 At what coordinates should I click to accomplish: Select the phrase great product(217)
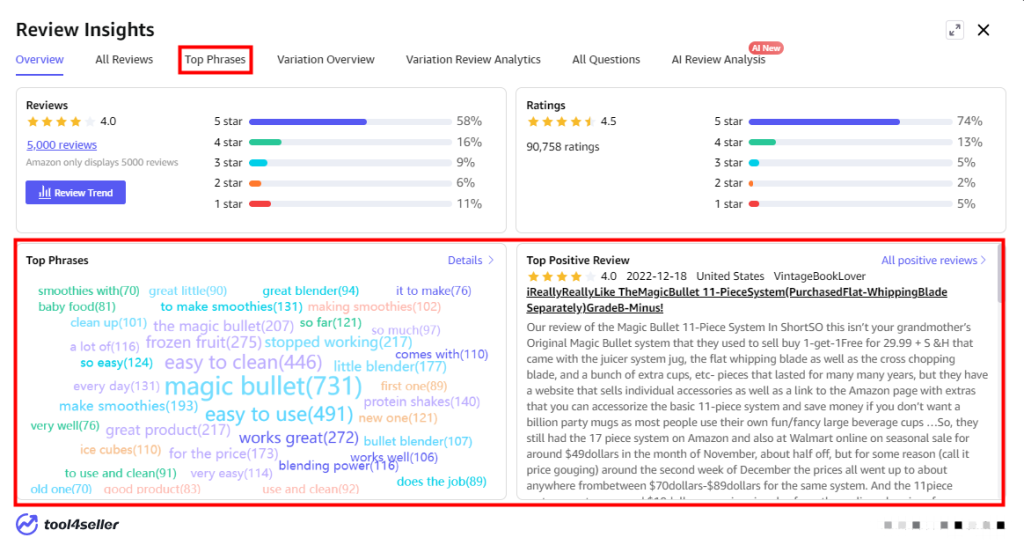[168, 430]
